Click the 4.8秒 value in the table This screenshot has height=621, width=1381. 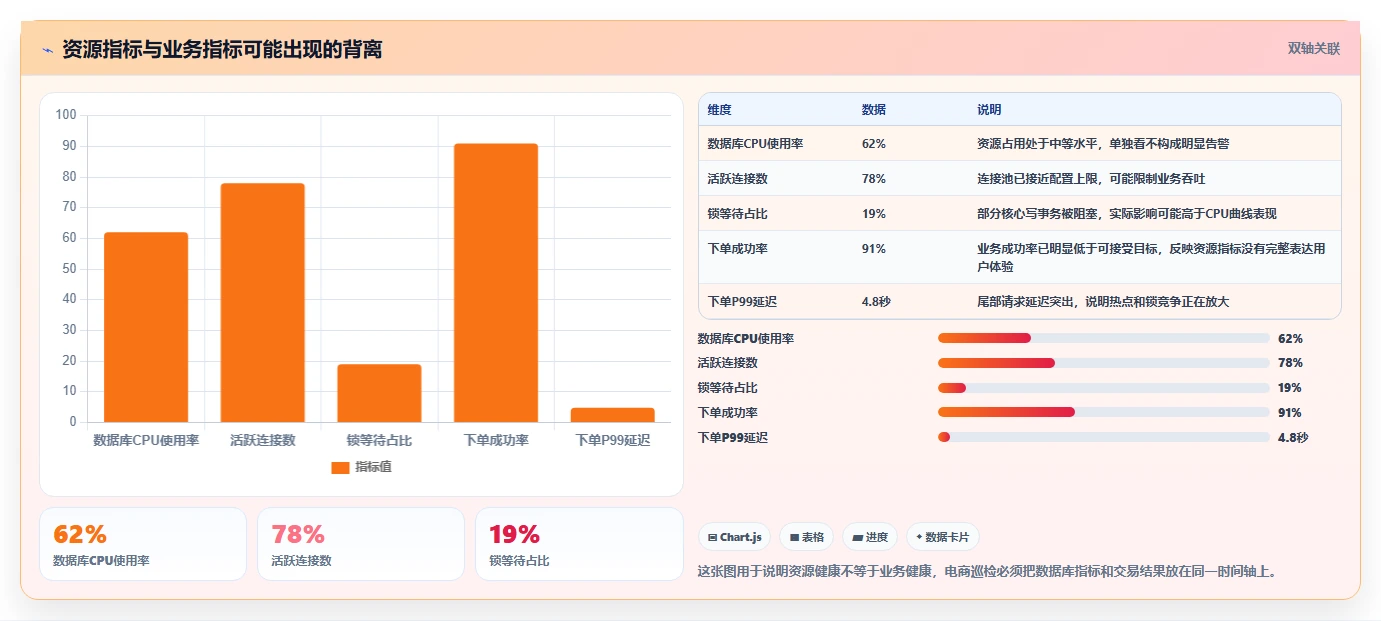[x=876, y=301]
